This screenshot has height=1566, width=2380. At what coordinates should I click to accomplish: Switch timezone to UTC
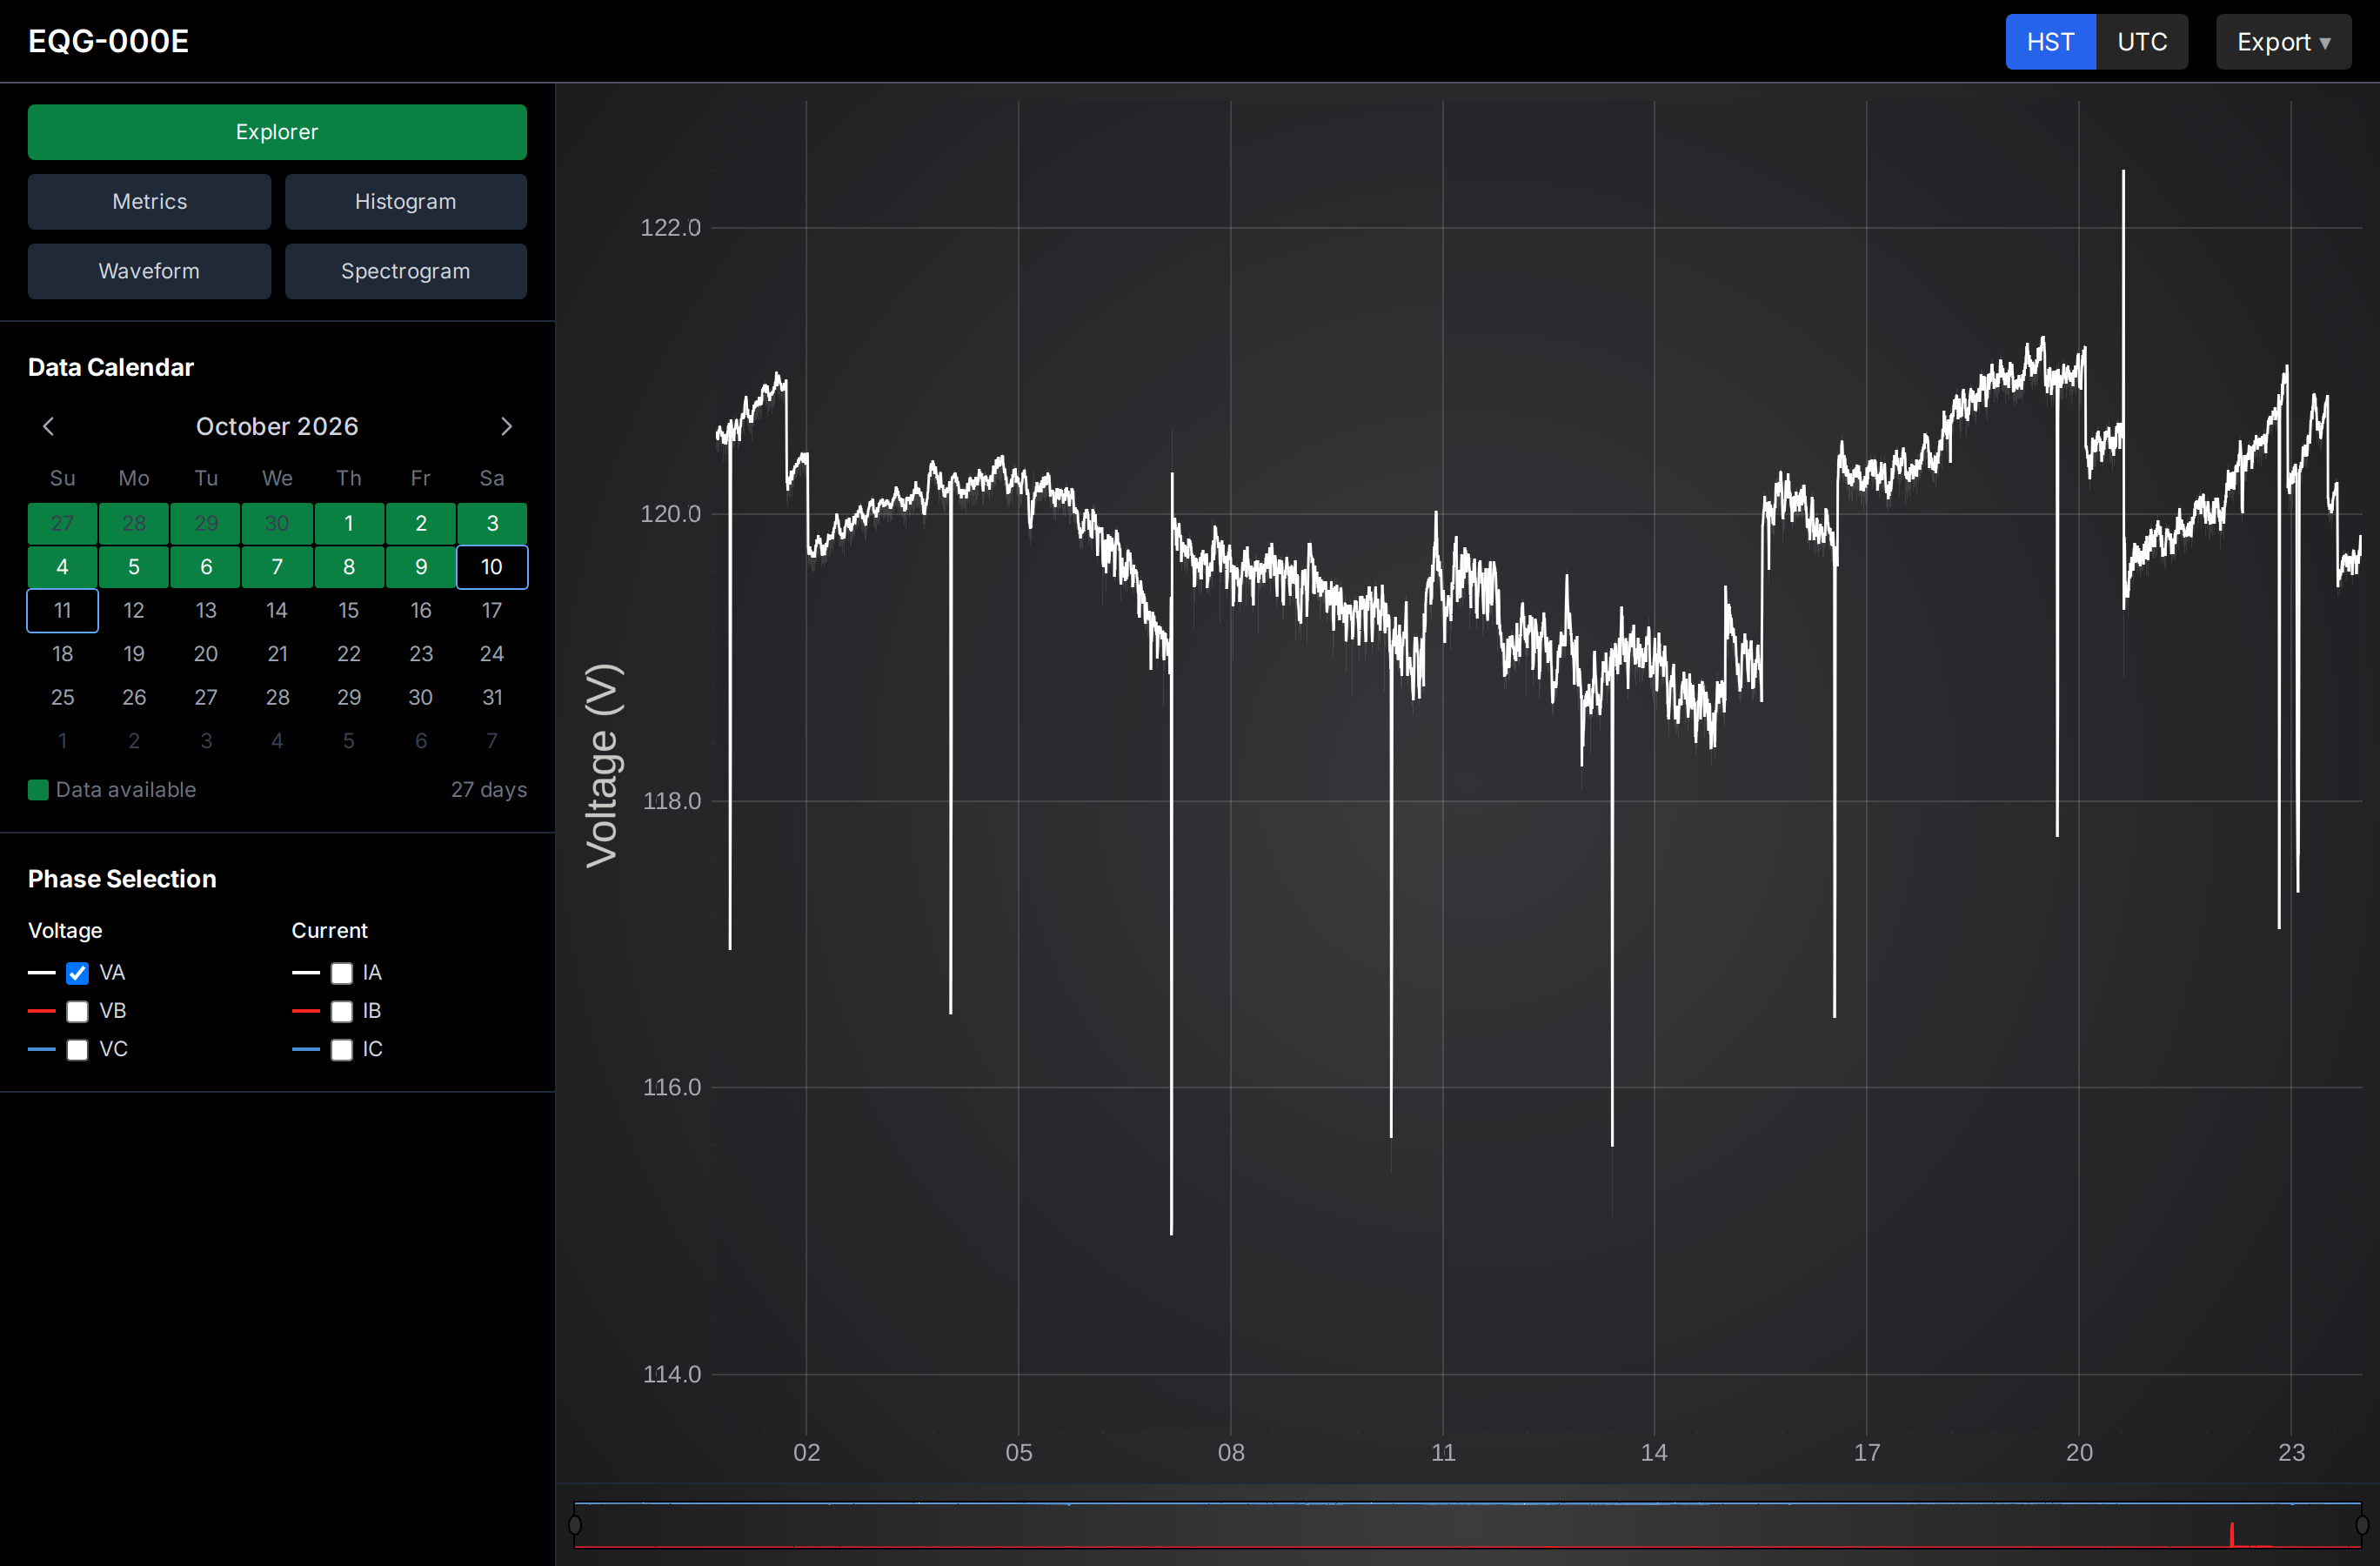pos(2142,42)
